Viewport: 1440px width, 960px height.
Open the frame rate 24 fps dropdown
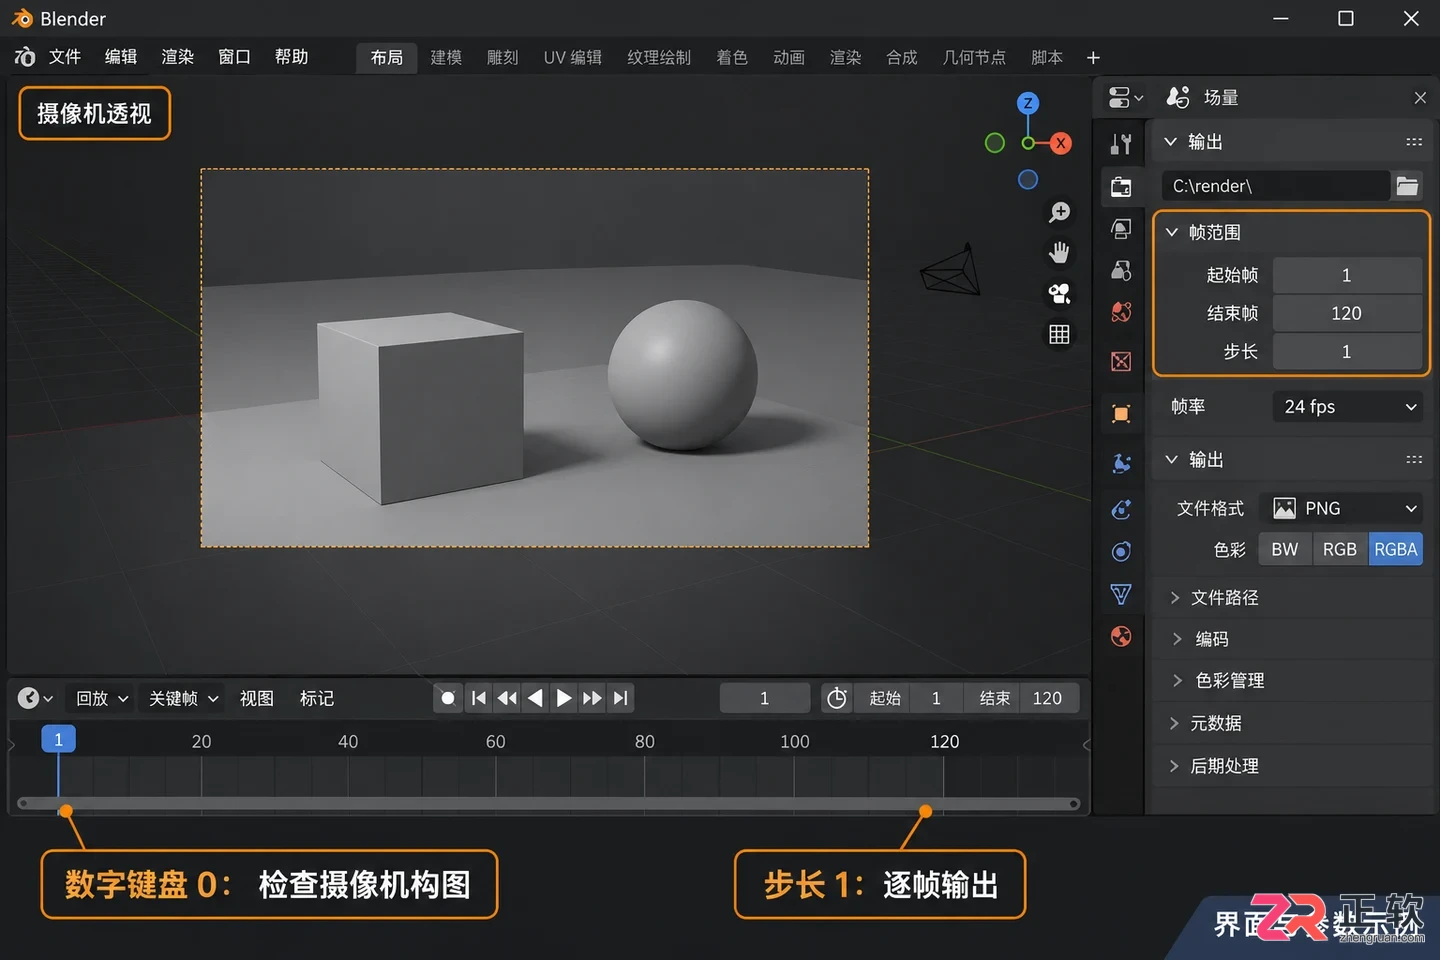1347,406
